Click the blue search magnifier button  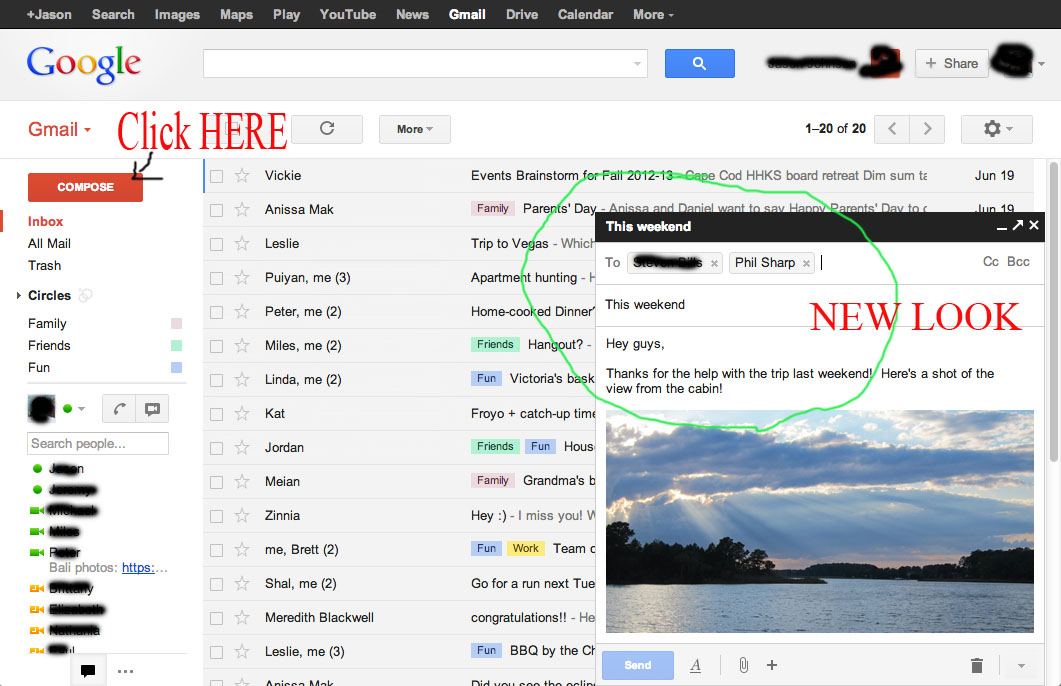(699, 64)
